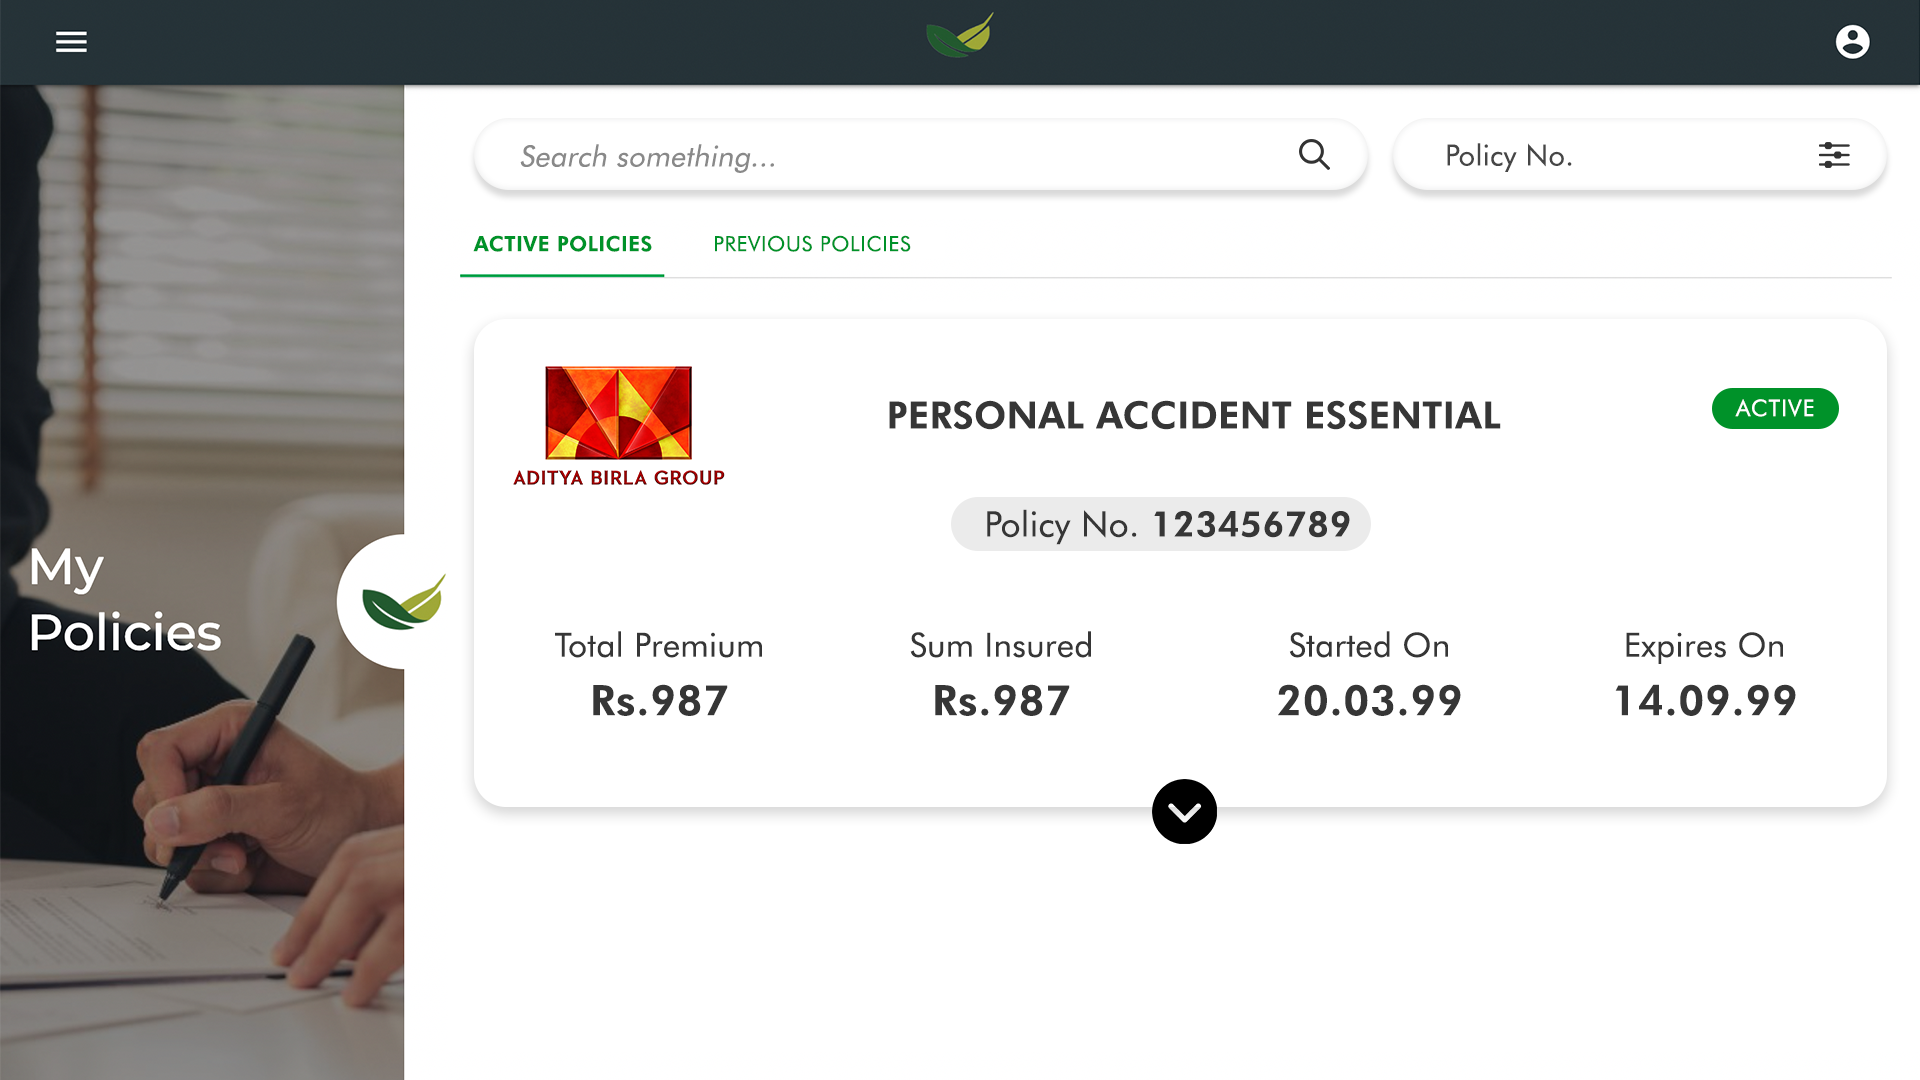Click the search magnifier icon
Viewport: 1920px width, 1080px height.
point(1314,155)
